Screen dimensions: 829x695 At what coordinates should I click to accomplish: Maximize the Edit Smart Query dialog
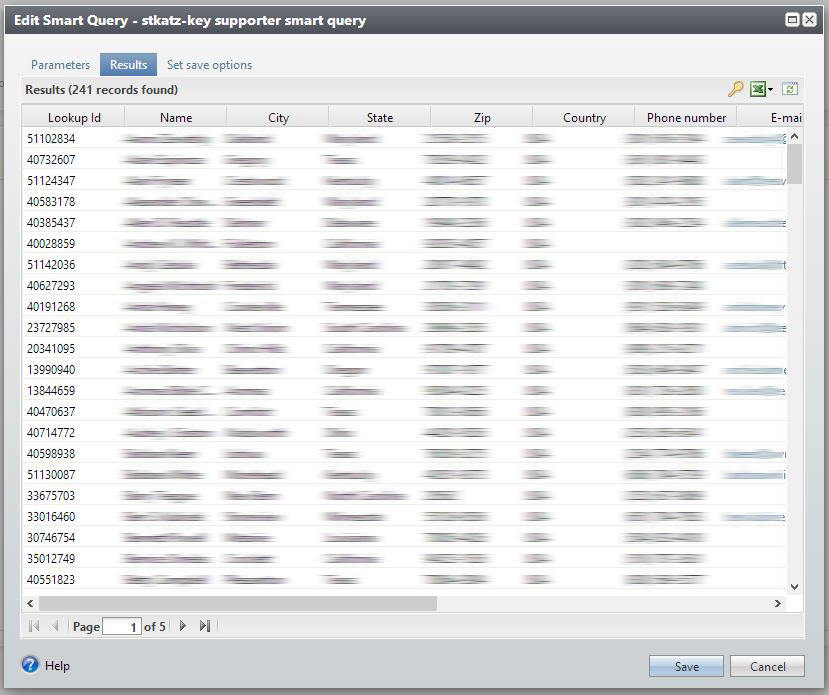tap(792, 19)
